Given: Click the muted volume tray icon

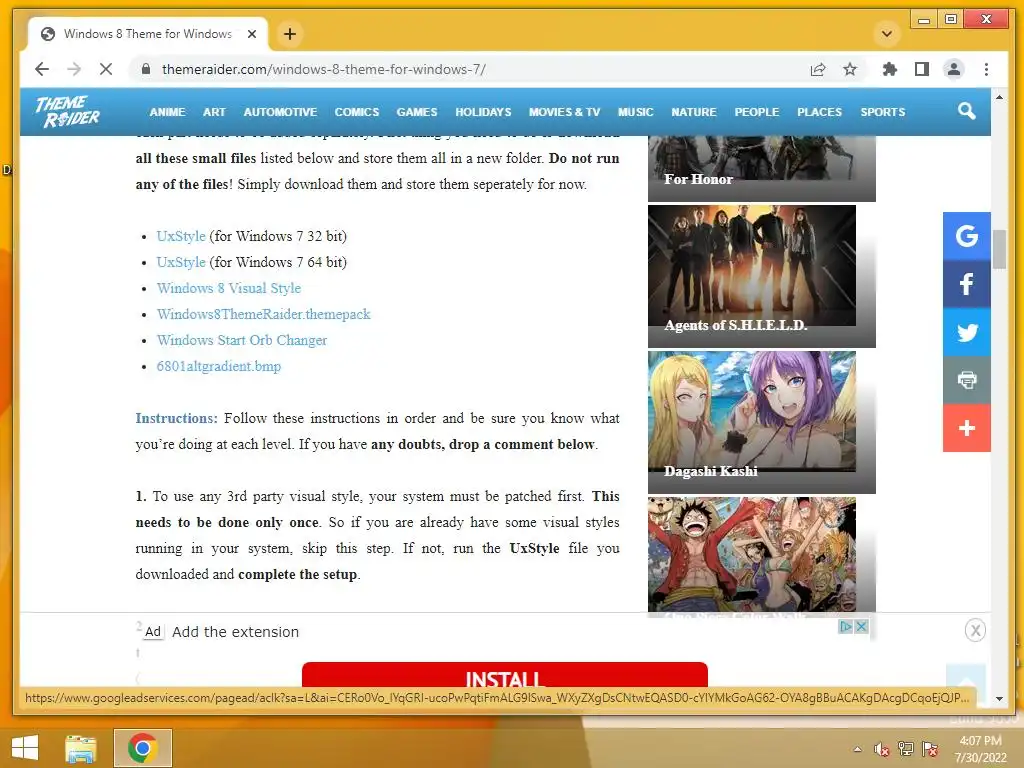Looking at the screenshot, I should [881, 749].
